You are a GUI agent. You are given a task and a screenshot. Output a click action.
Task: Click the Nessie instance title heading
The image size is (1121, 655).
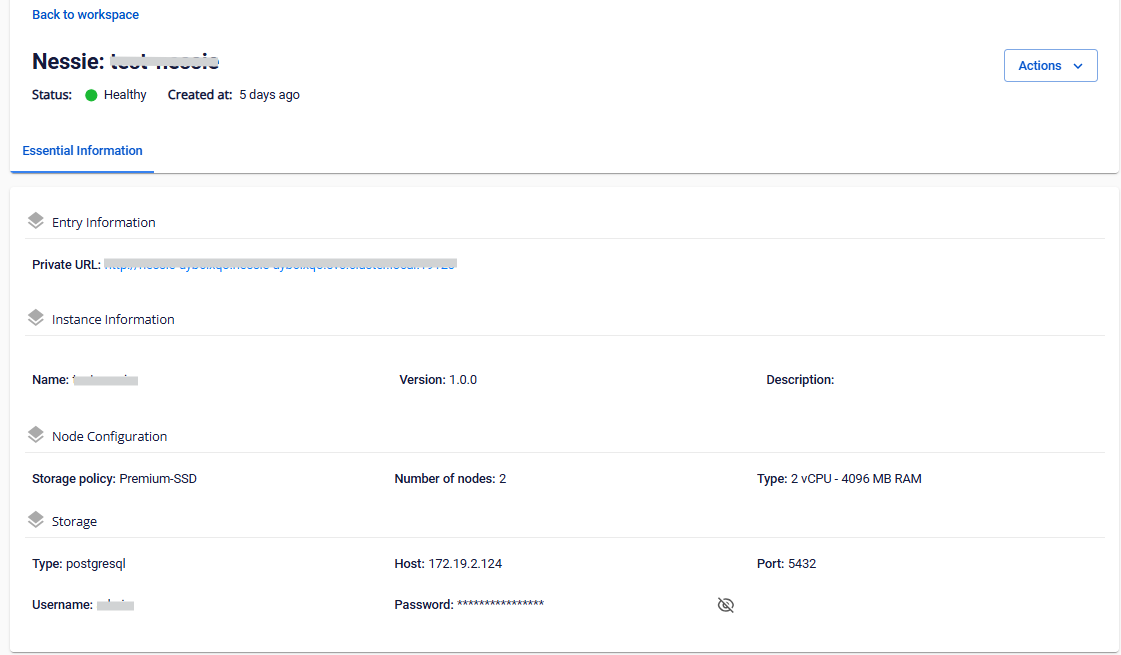(126, 61)
